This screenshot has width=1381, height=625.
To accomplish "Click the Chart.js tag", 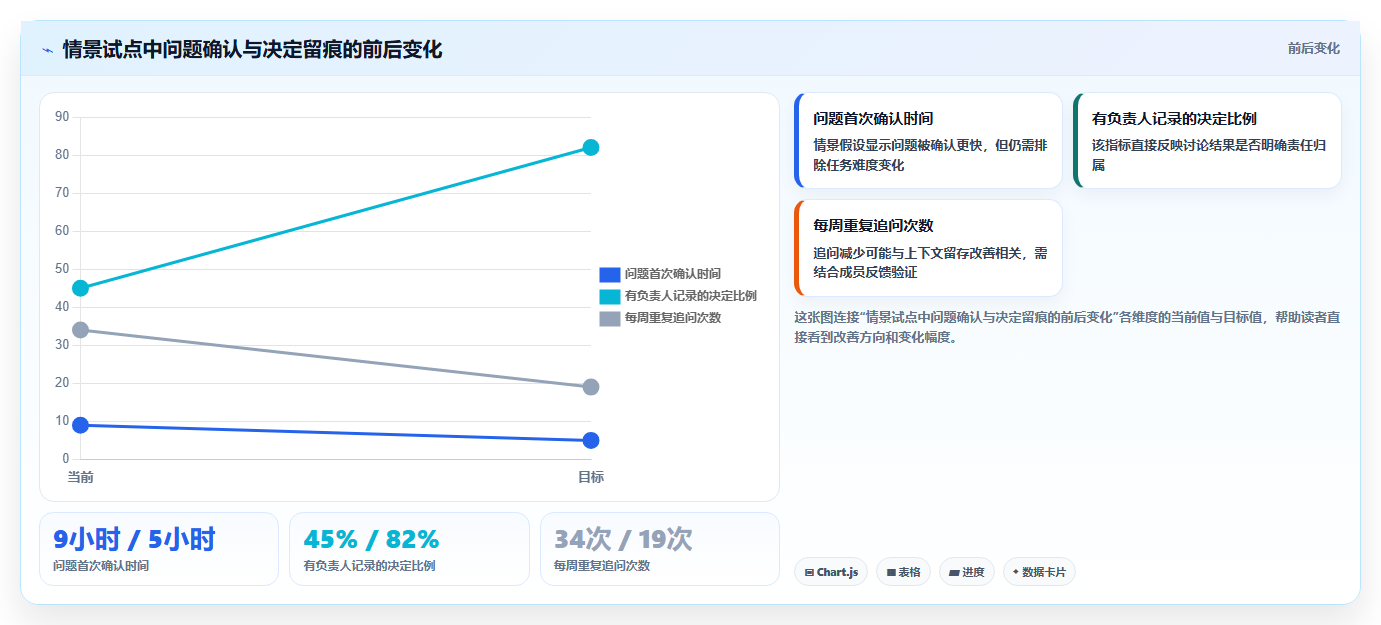I will [831, 572].
